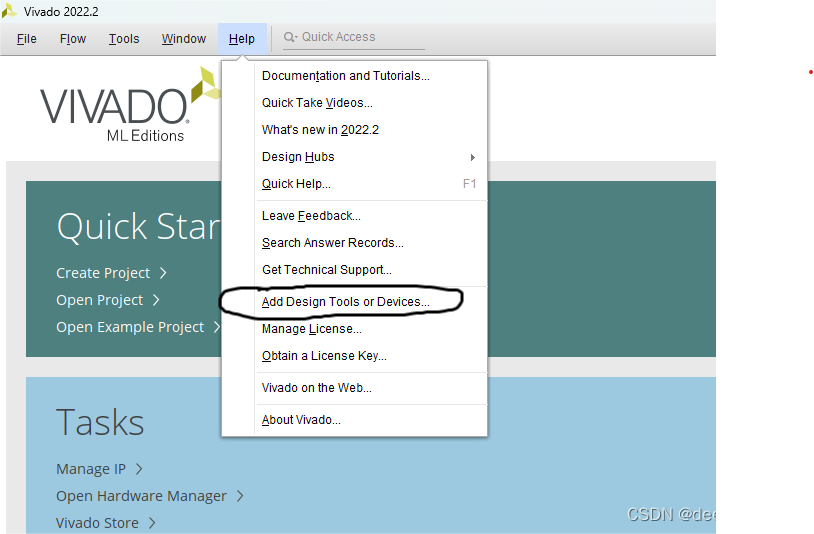Click the Open Hardware Manager link
This screenshot has height=534, width=814.
click(141, 496)
